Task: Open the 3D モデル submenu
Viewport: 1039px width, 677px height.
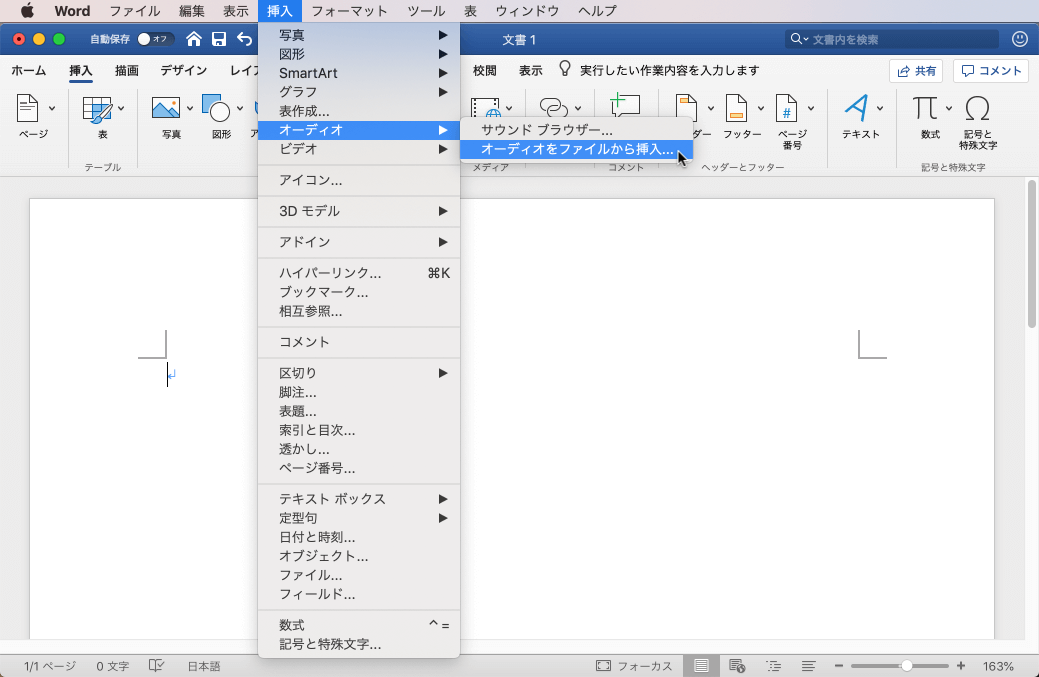Action: pos(358,211)
